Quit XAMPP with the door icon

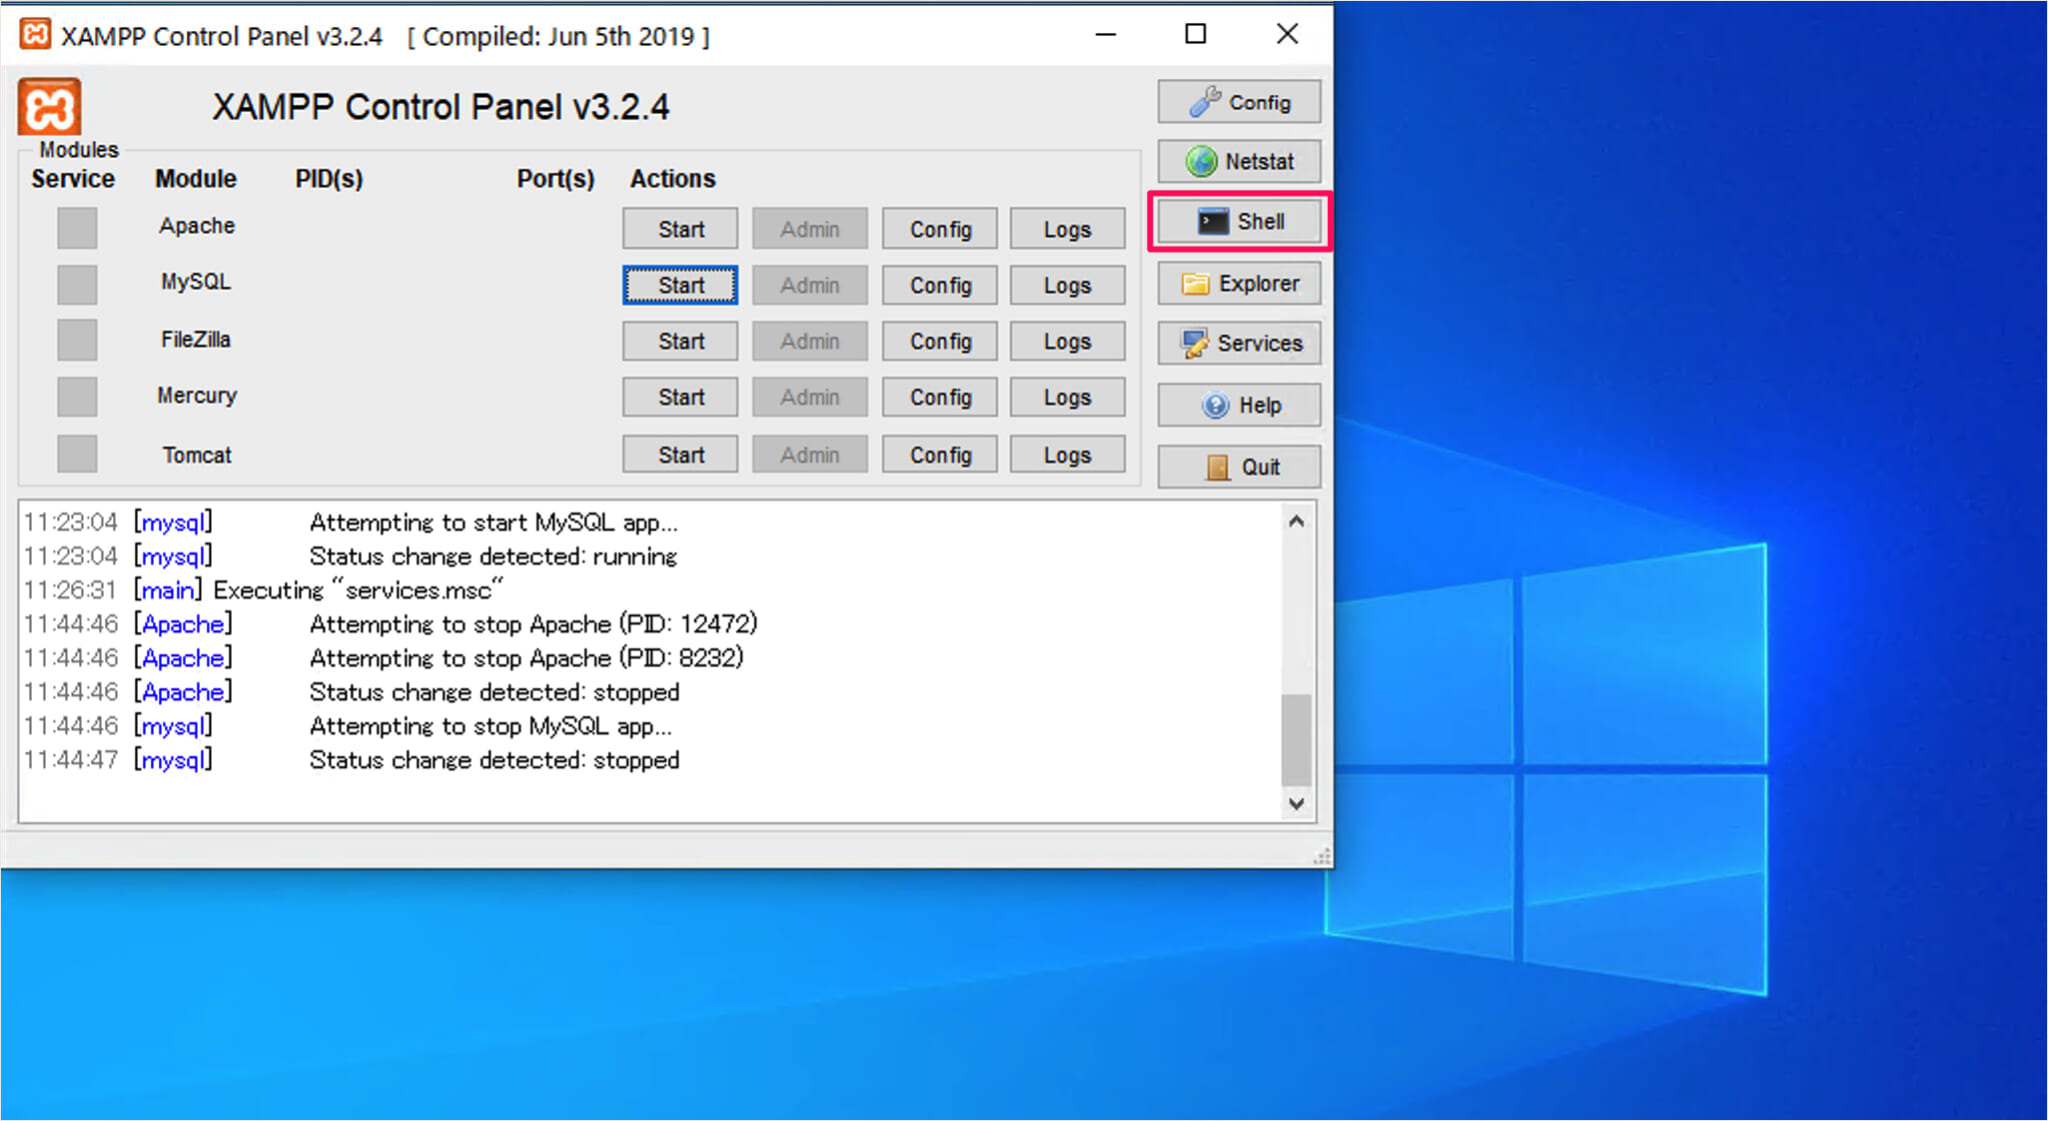point(1239,467)
